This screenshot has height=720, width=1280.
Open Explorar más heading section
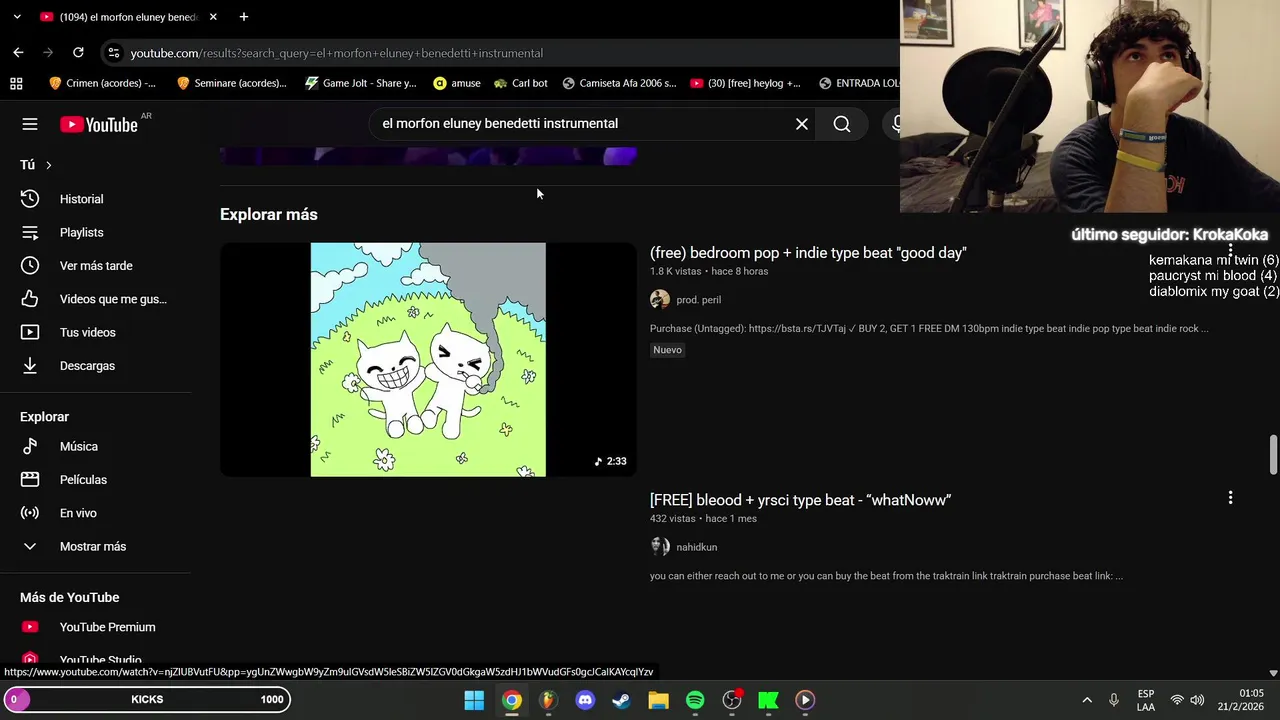click(269, 214)
